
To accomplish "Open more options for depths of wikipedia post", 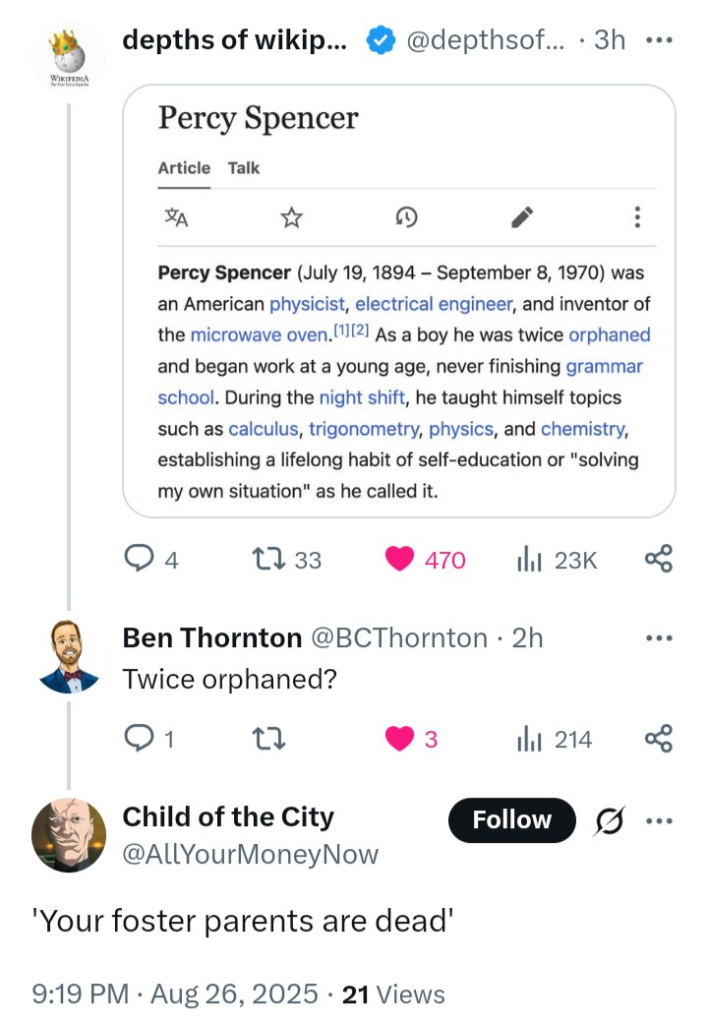I will pos(659,41).
